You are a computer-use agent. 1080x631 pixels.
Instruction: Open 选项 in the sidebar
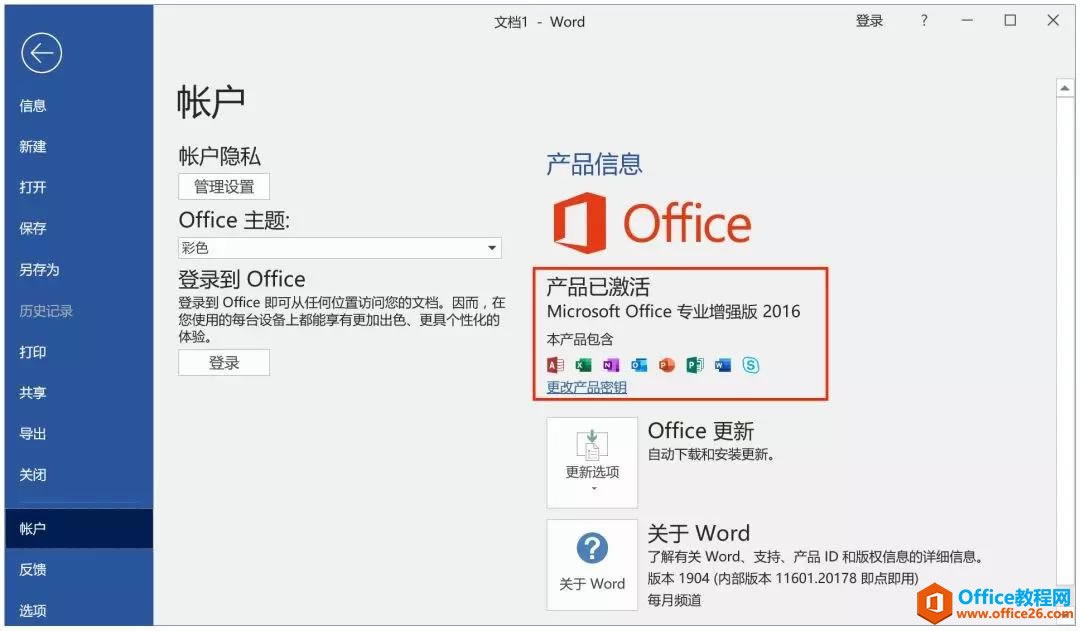tap(32, 610)
